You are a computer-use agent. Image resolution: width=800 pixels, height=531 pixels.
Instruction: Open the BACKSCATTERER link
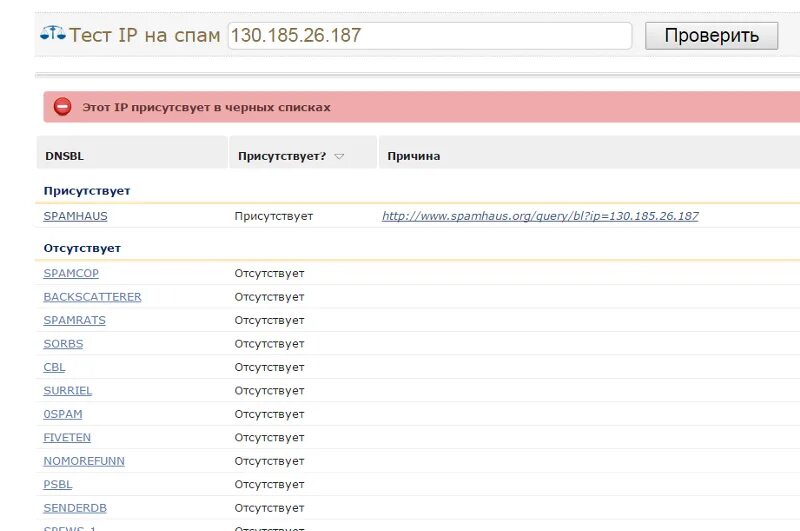[92, 296]
